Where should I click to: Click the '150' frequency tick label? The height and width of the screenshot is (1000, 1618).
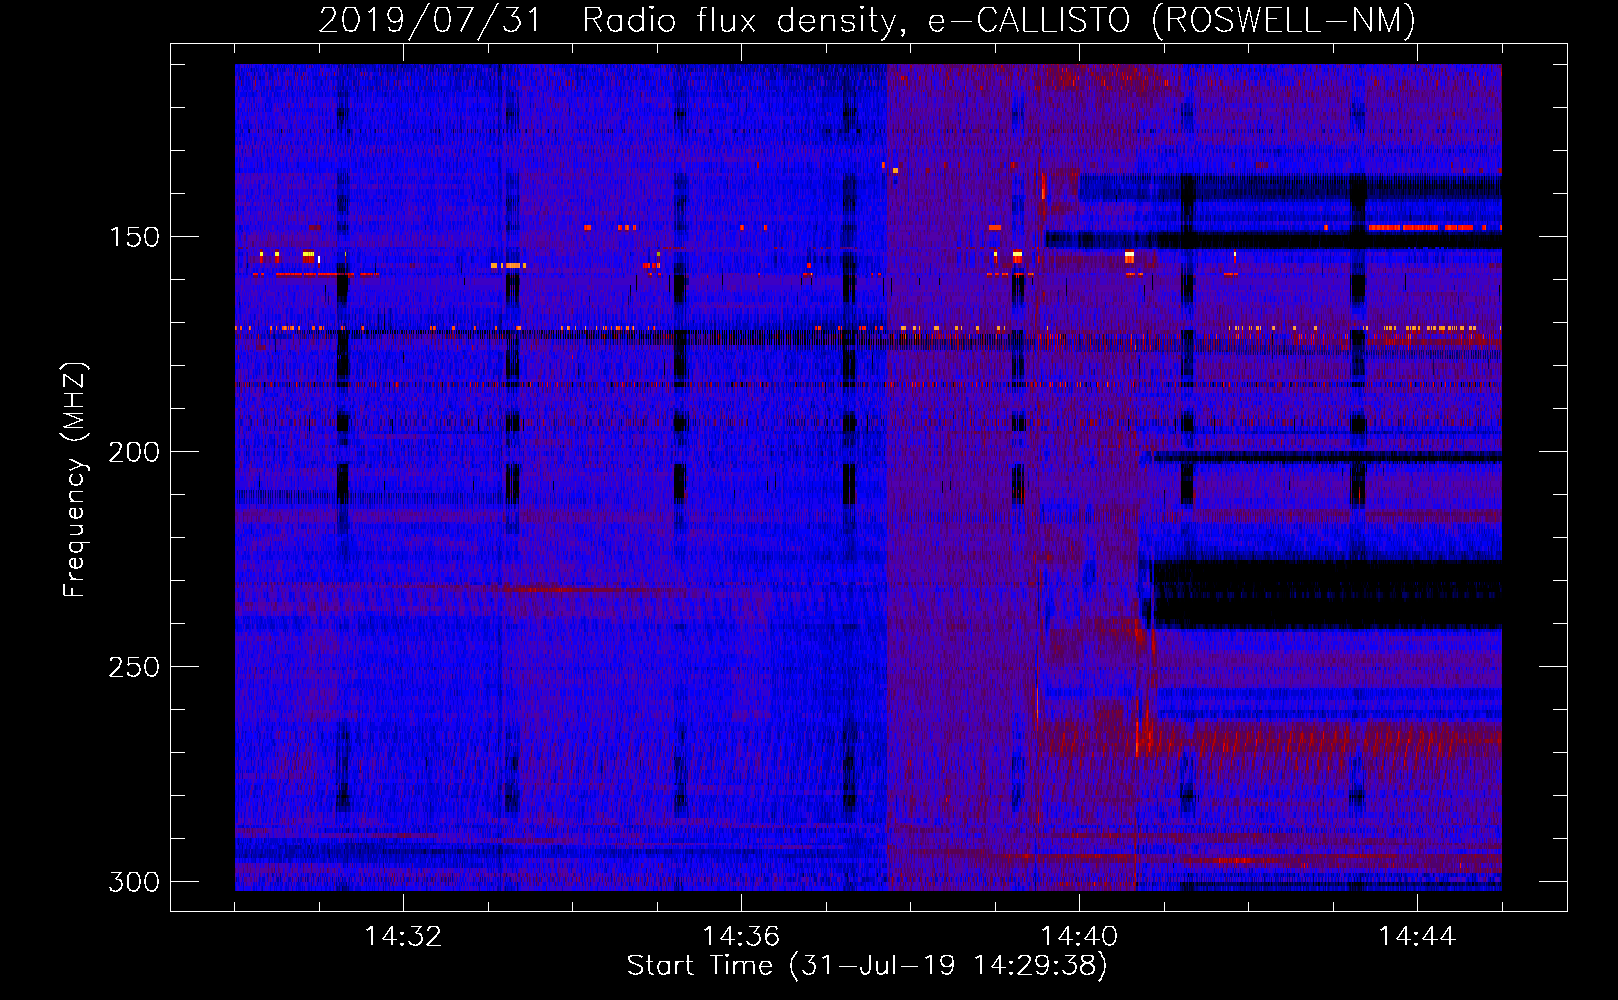coord(134,237)
